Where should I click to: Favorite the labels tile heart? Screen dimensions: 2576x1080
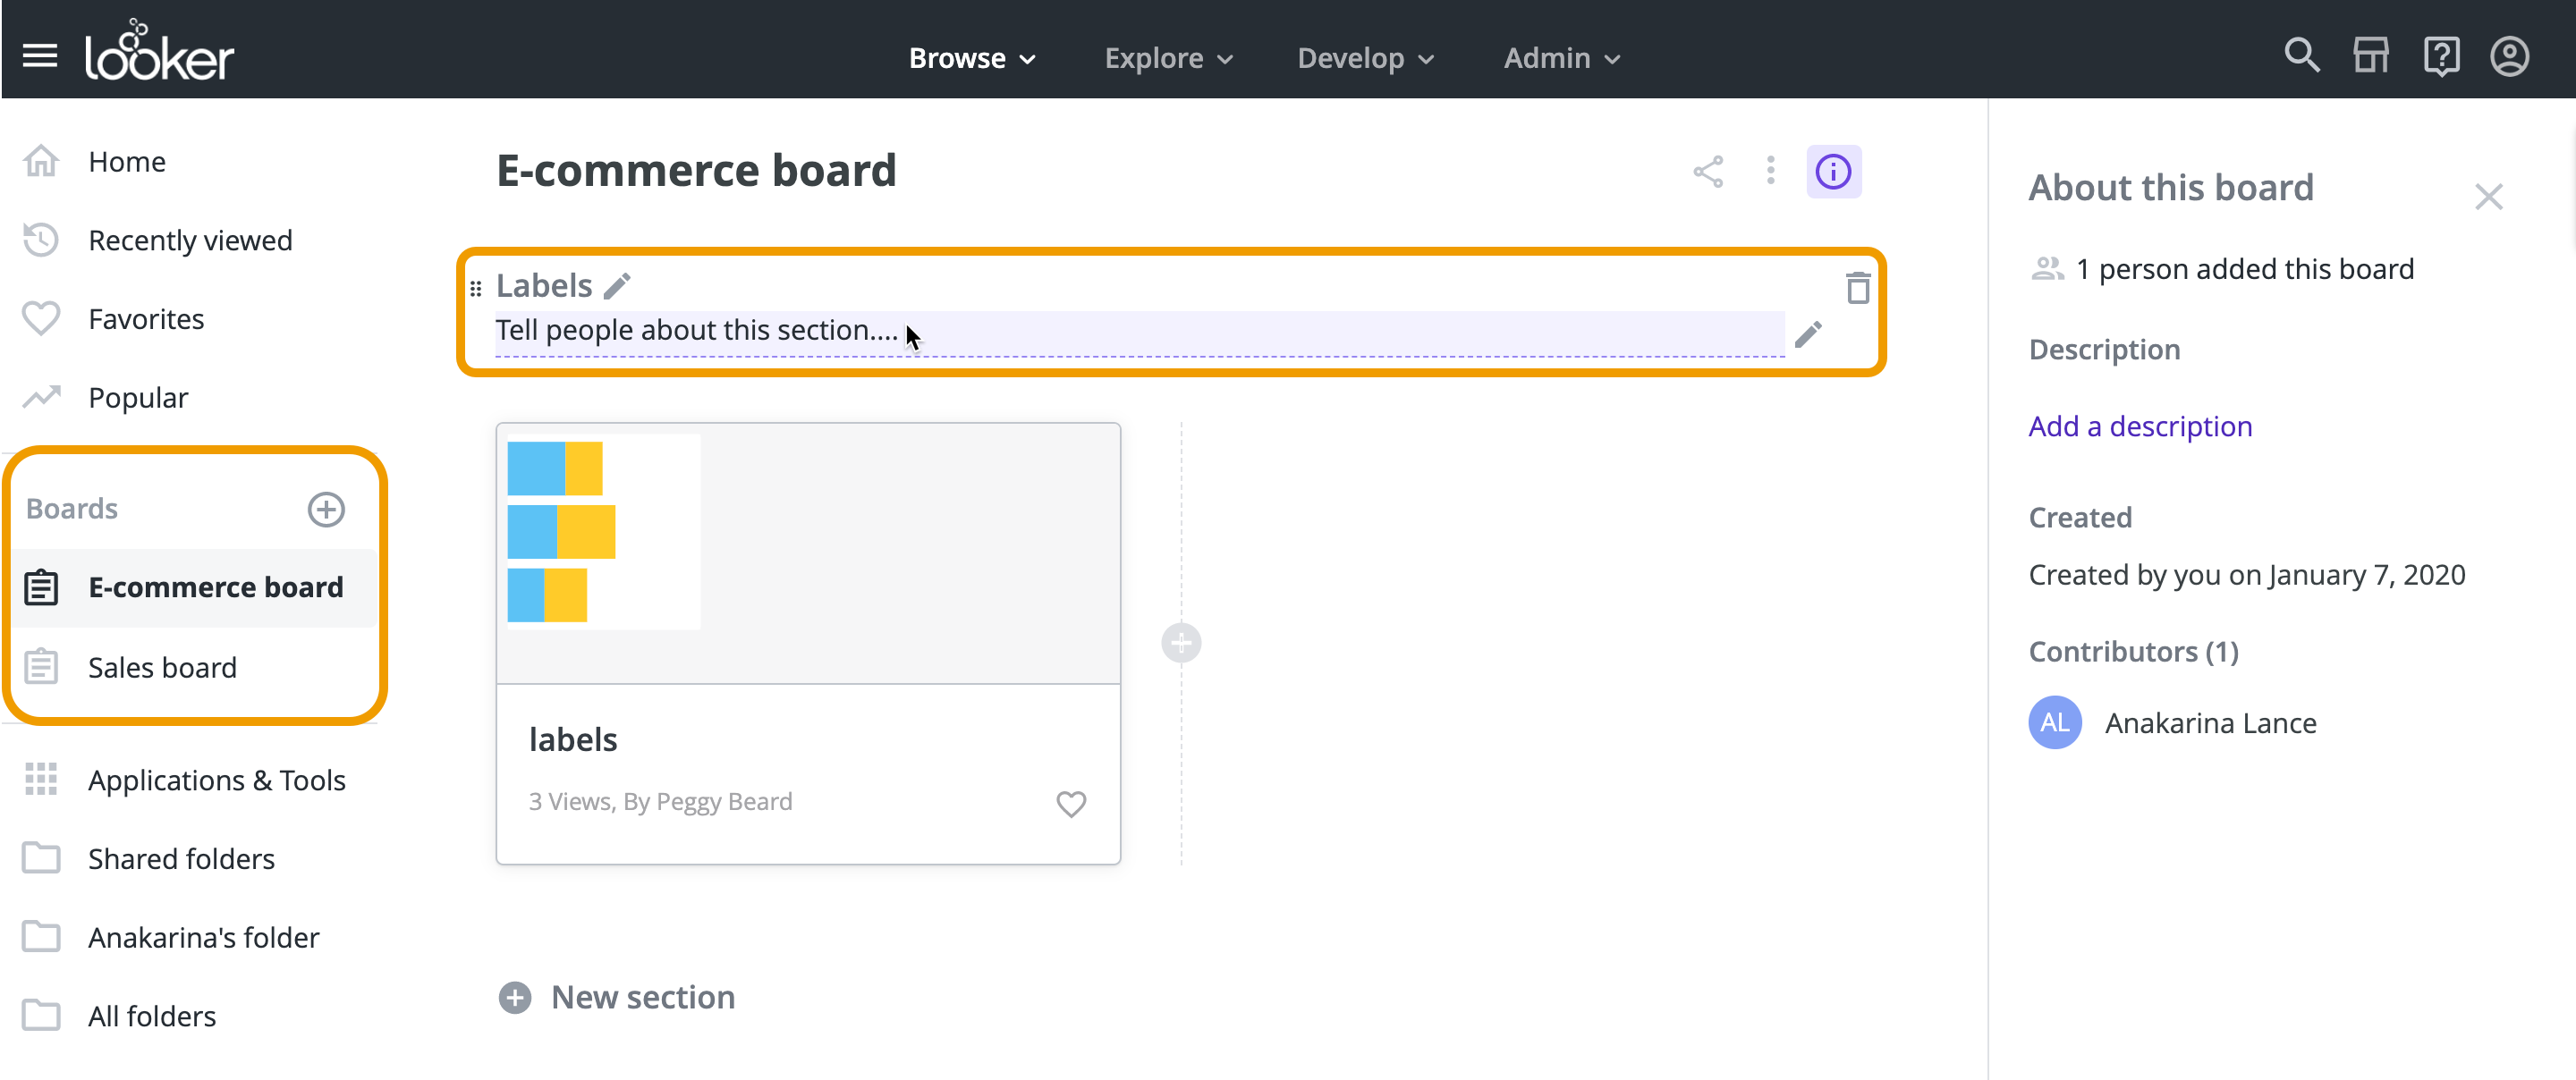1071,803
